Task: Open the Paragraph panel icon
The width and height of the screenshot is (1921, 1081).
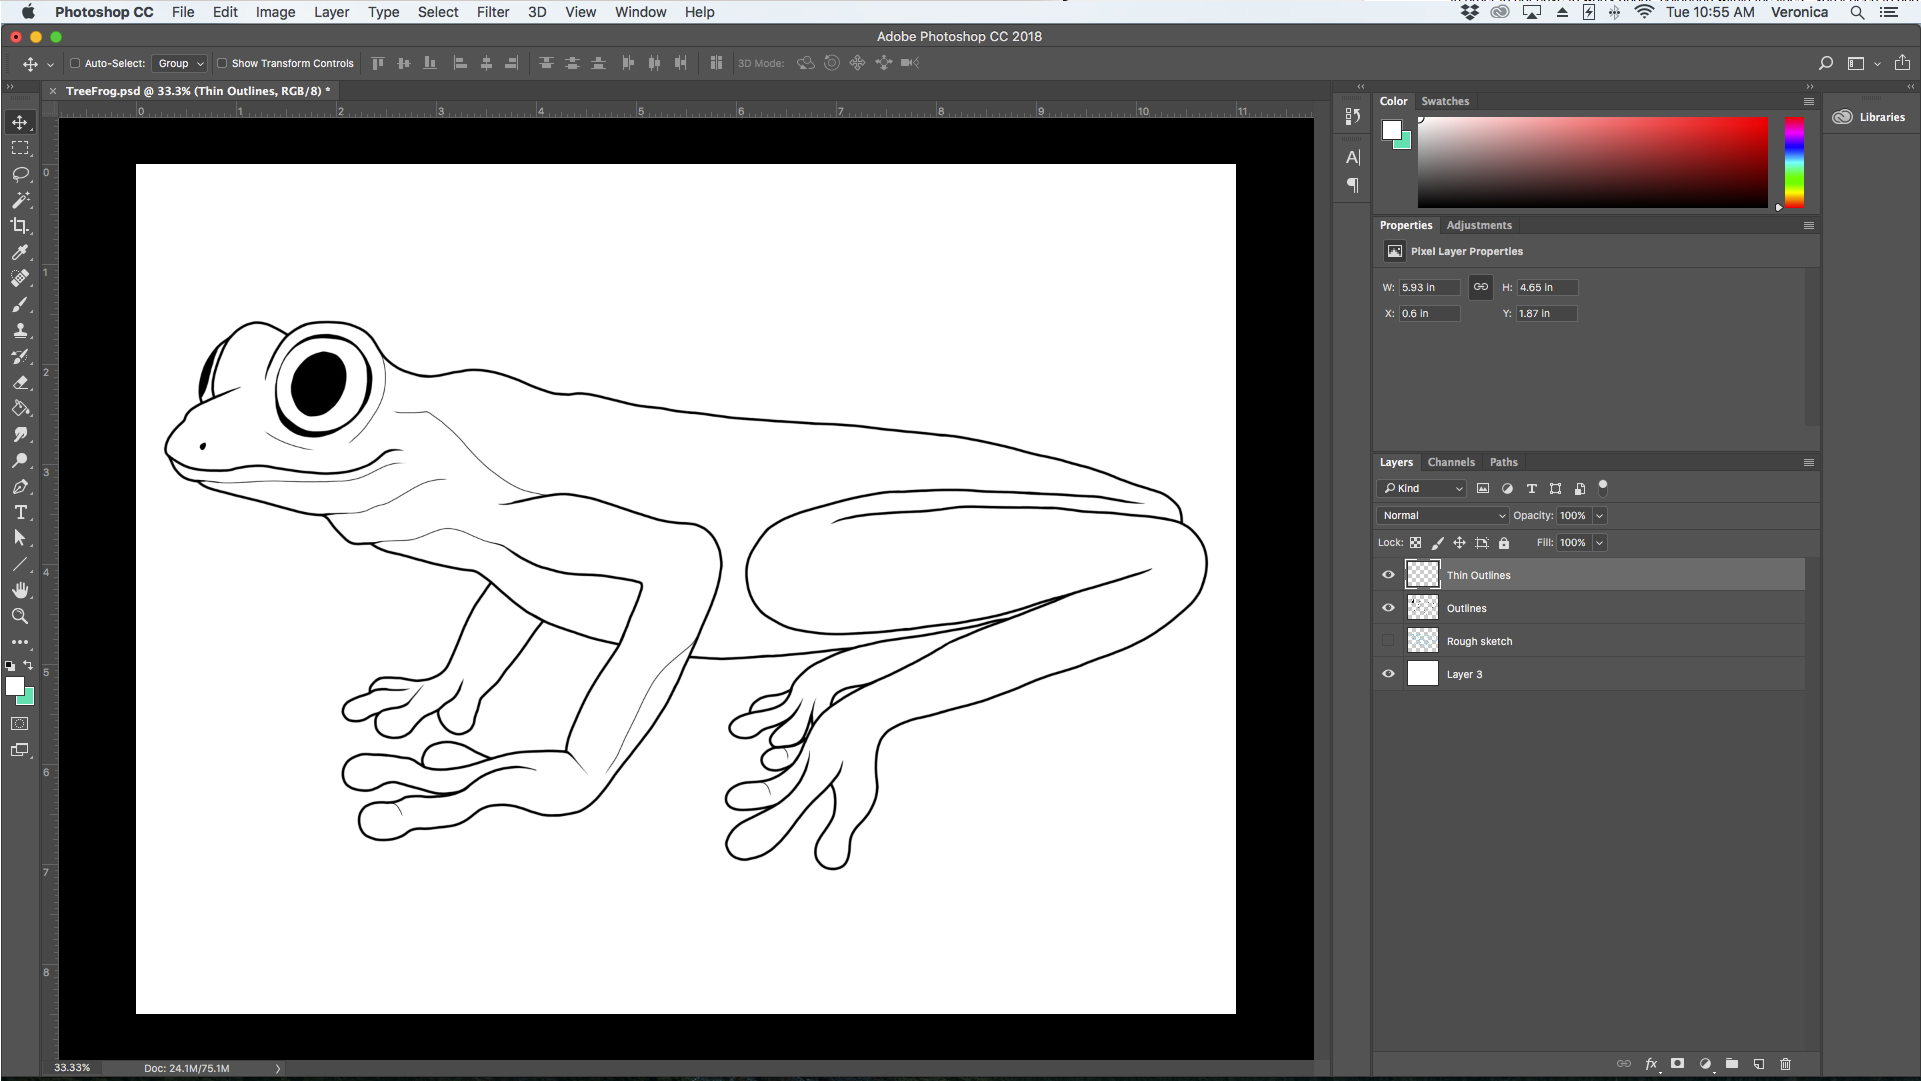Action: point(1353,185)
